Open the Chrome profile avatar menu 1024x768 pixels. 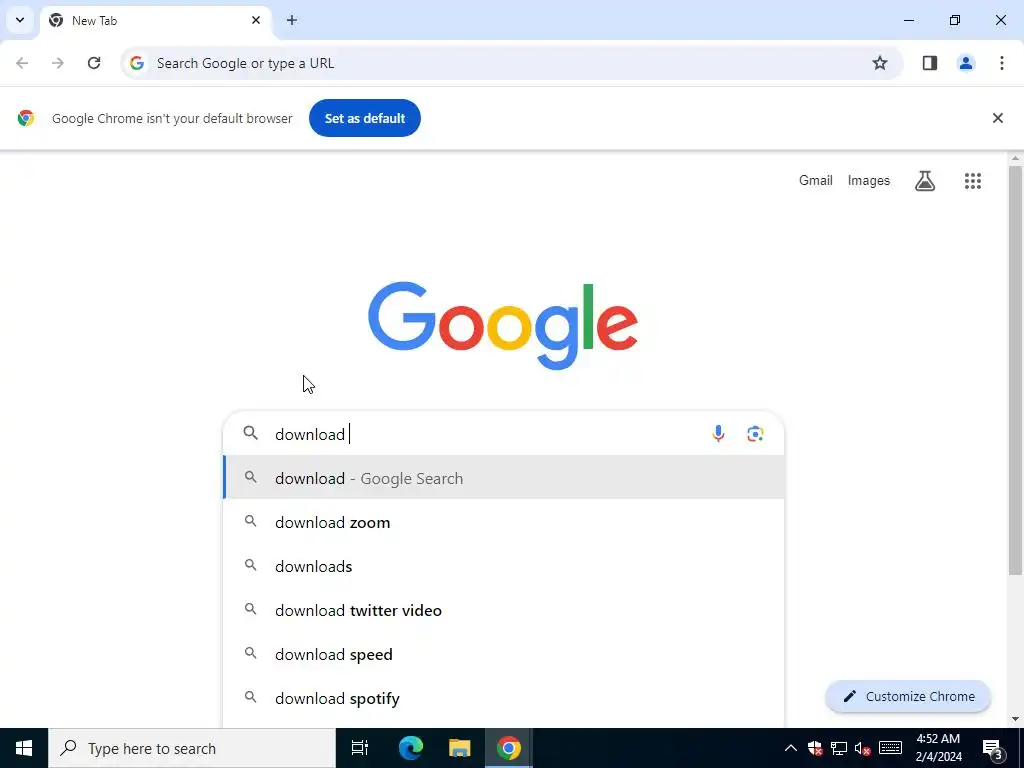[x=966, y=63]
